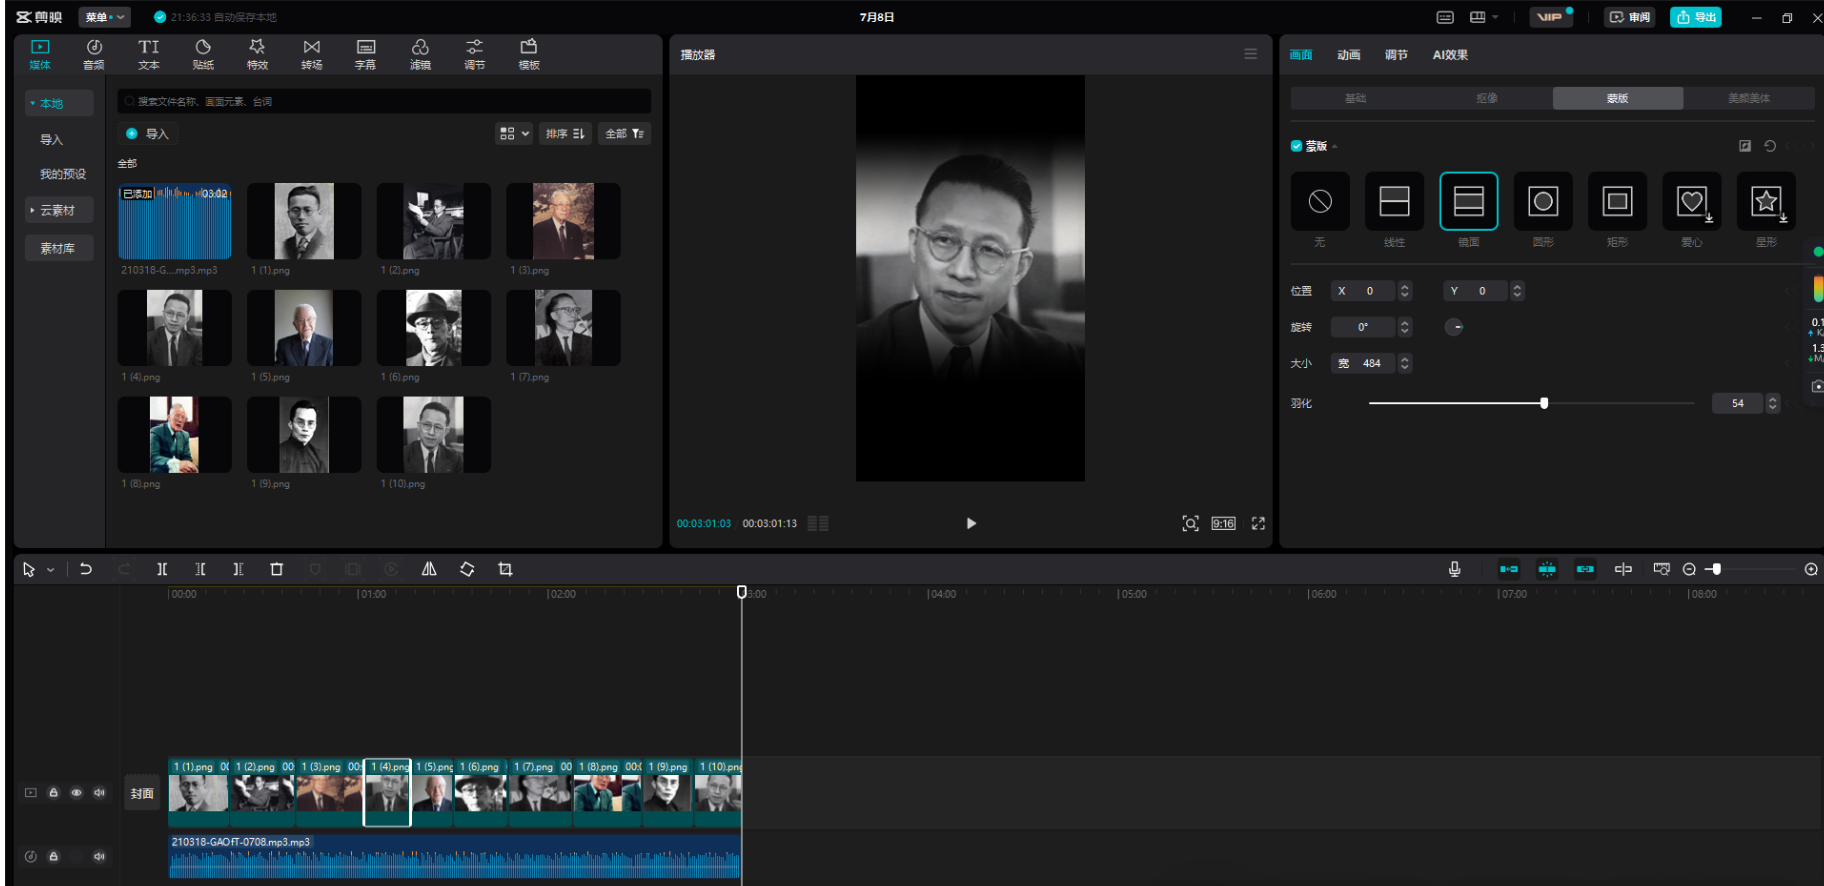Click the 导出 export button
This screenshot has width=1824, height=886.
tap(1696, 17)
